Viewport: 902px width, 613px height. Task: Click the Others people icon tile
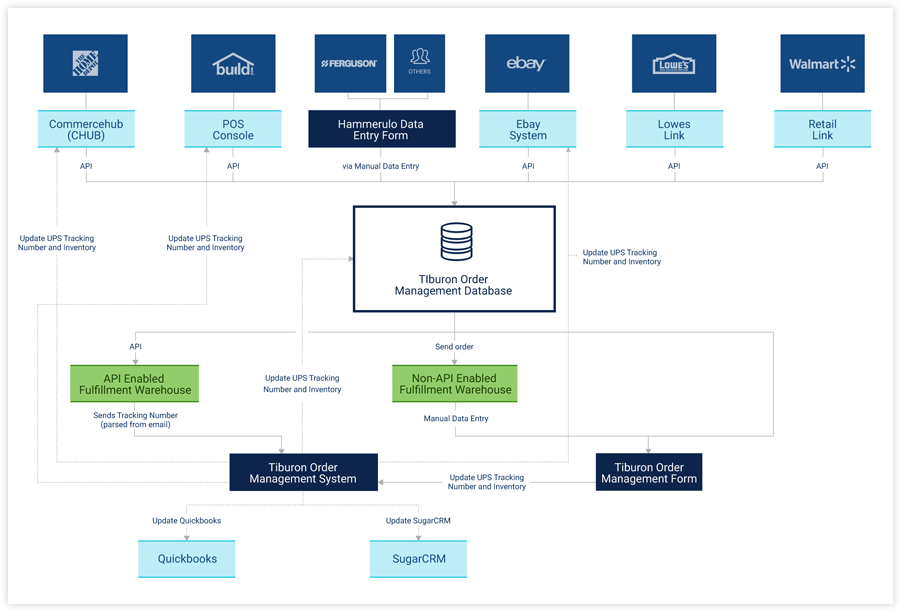(x=419, y=63)
